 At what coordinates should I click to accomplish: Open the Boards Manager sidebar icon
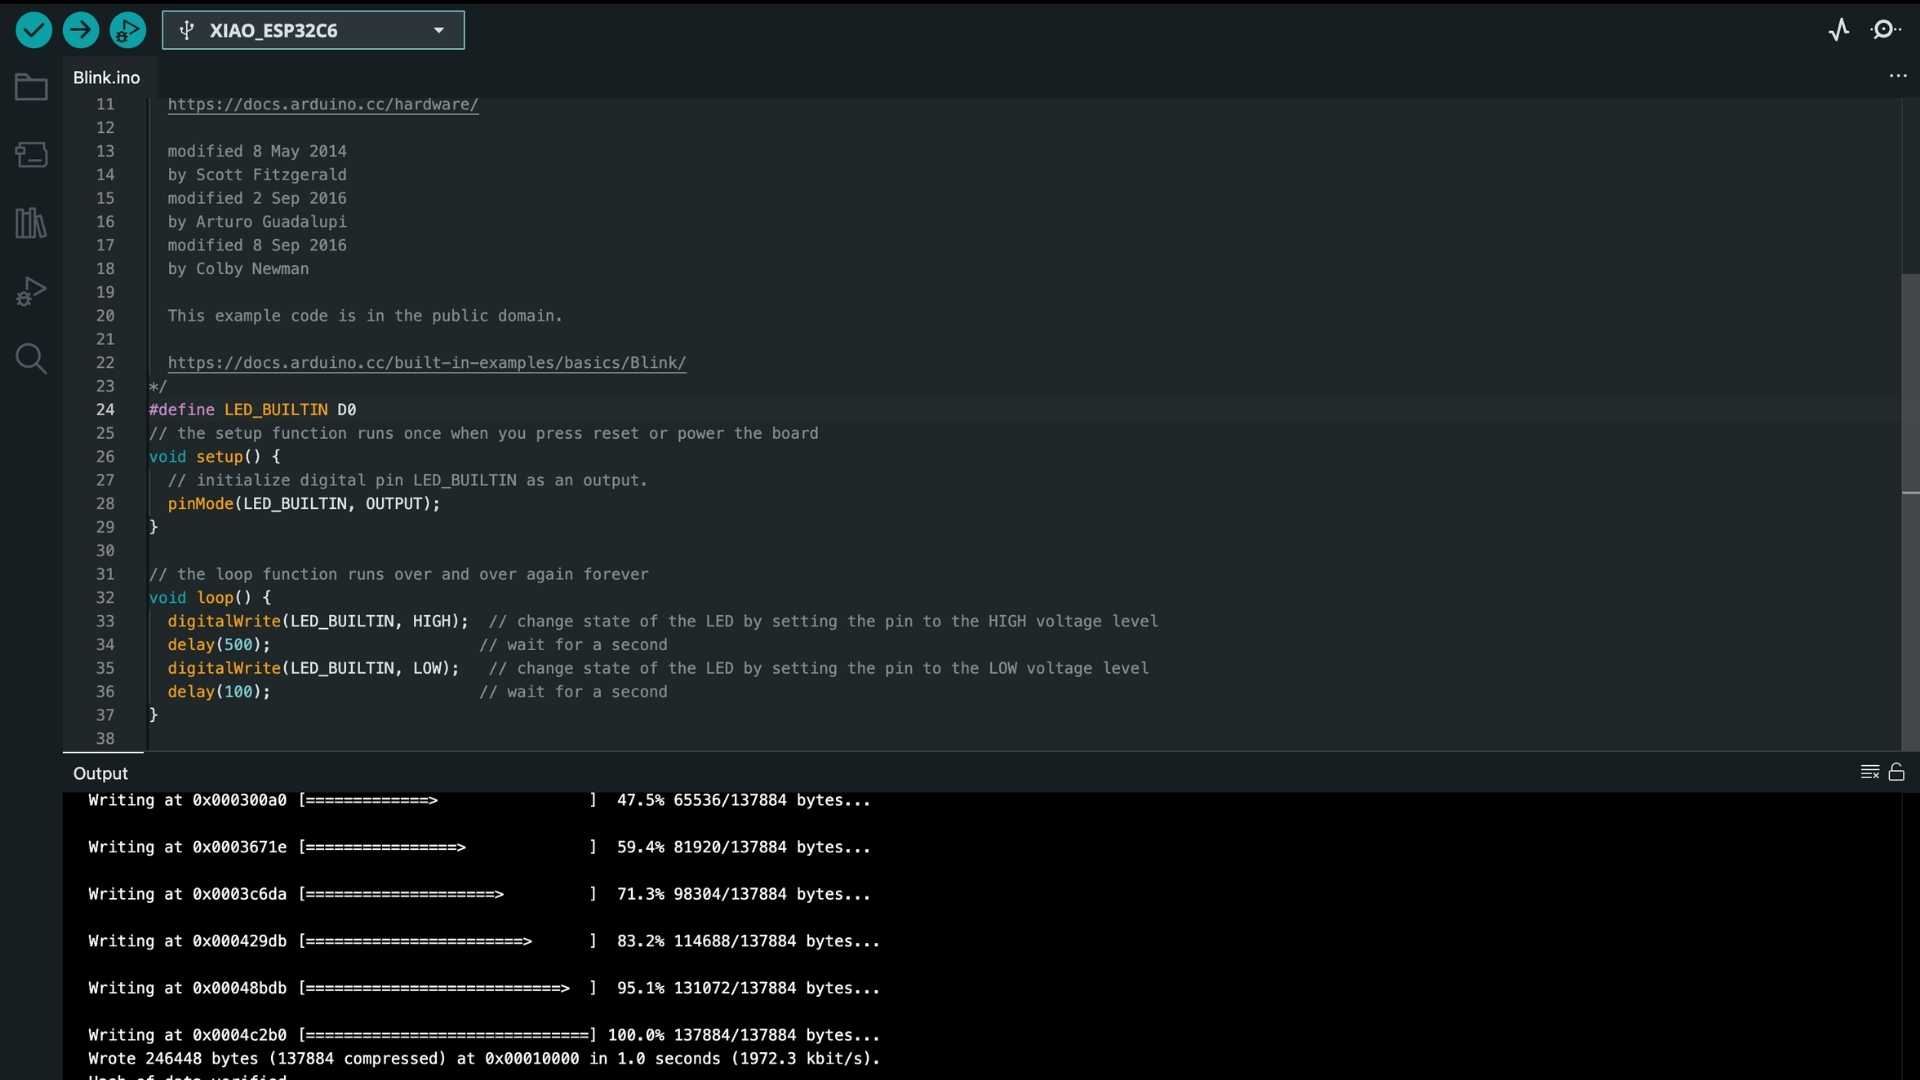[x=31, y=155]
